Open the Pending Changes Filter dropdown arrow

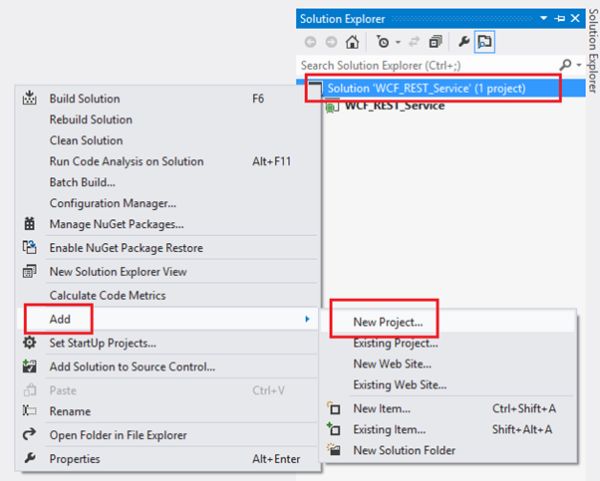(x=398, y=44)
